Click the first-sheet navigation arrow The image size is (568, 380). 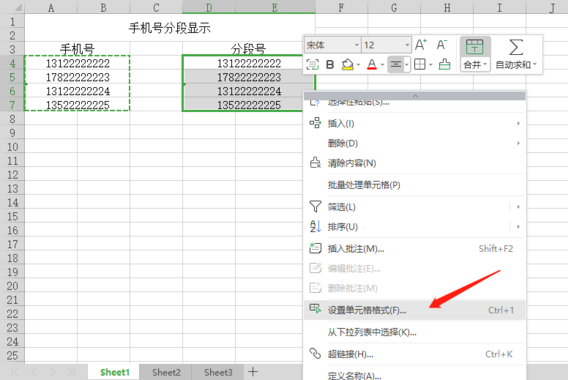pos(15,372)
